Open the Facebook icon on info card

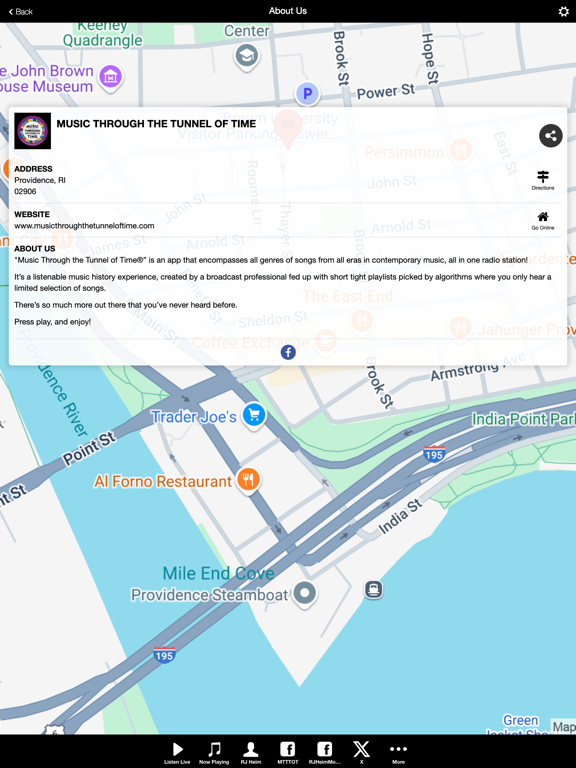pyautogui.click(x=288, y=352)
